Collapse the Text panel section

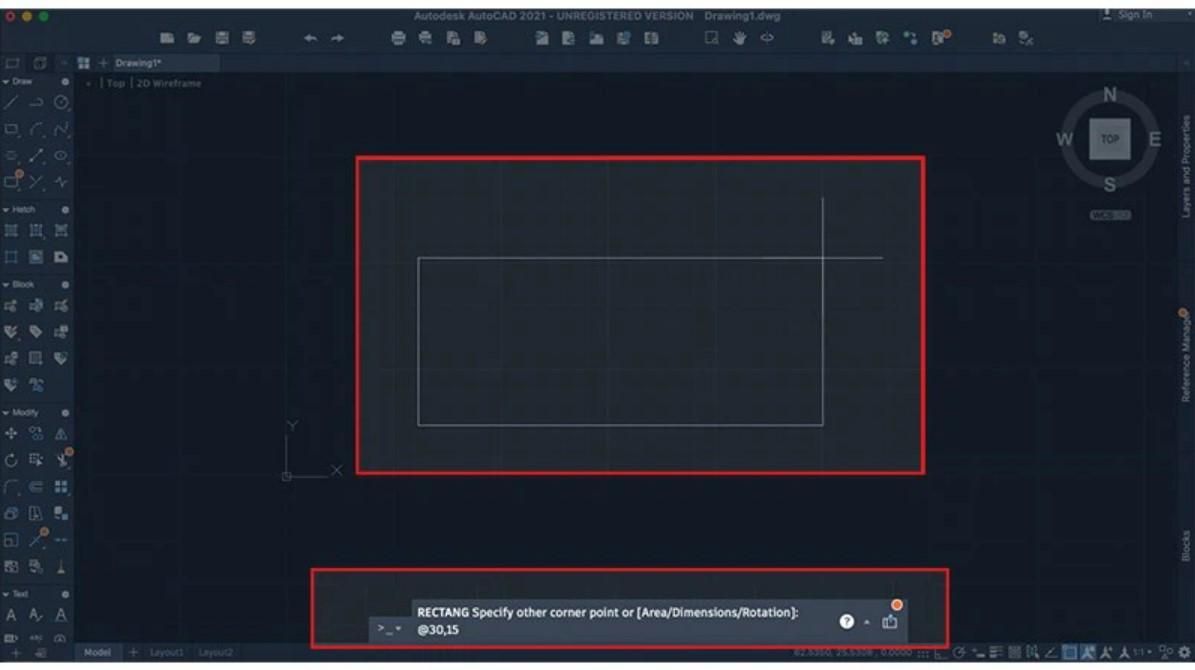tap(6, 594)
